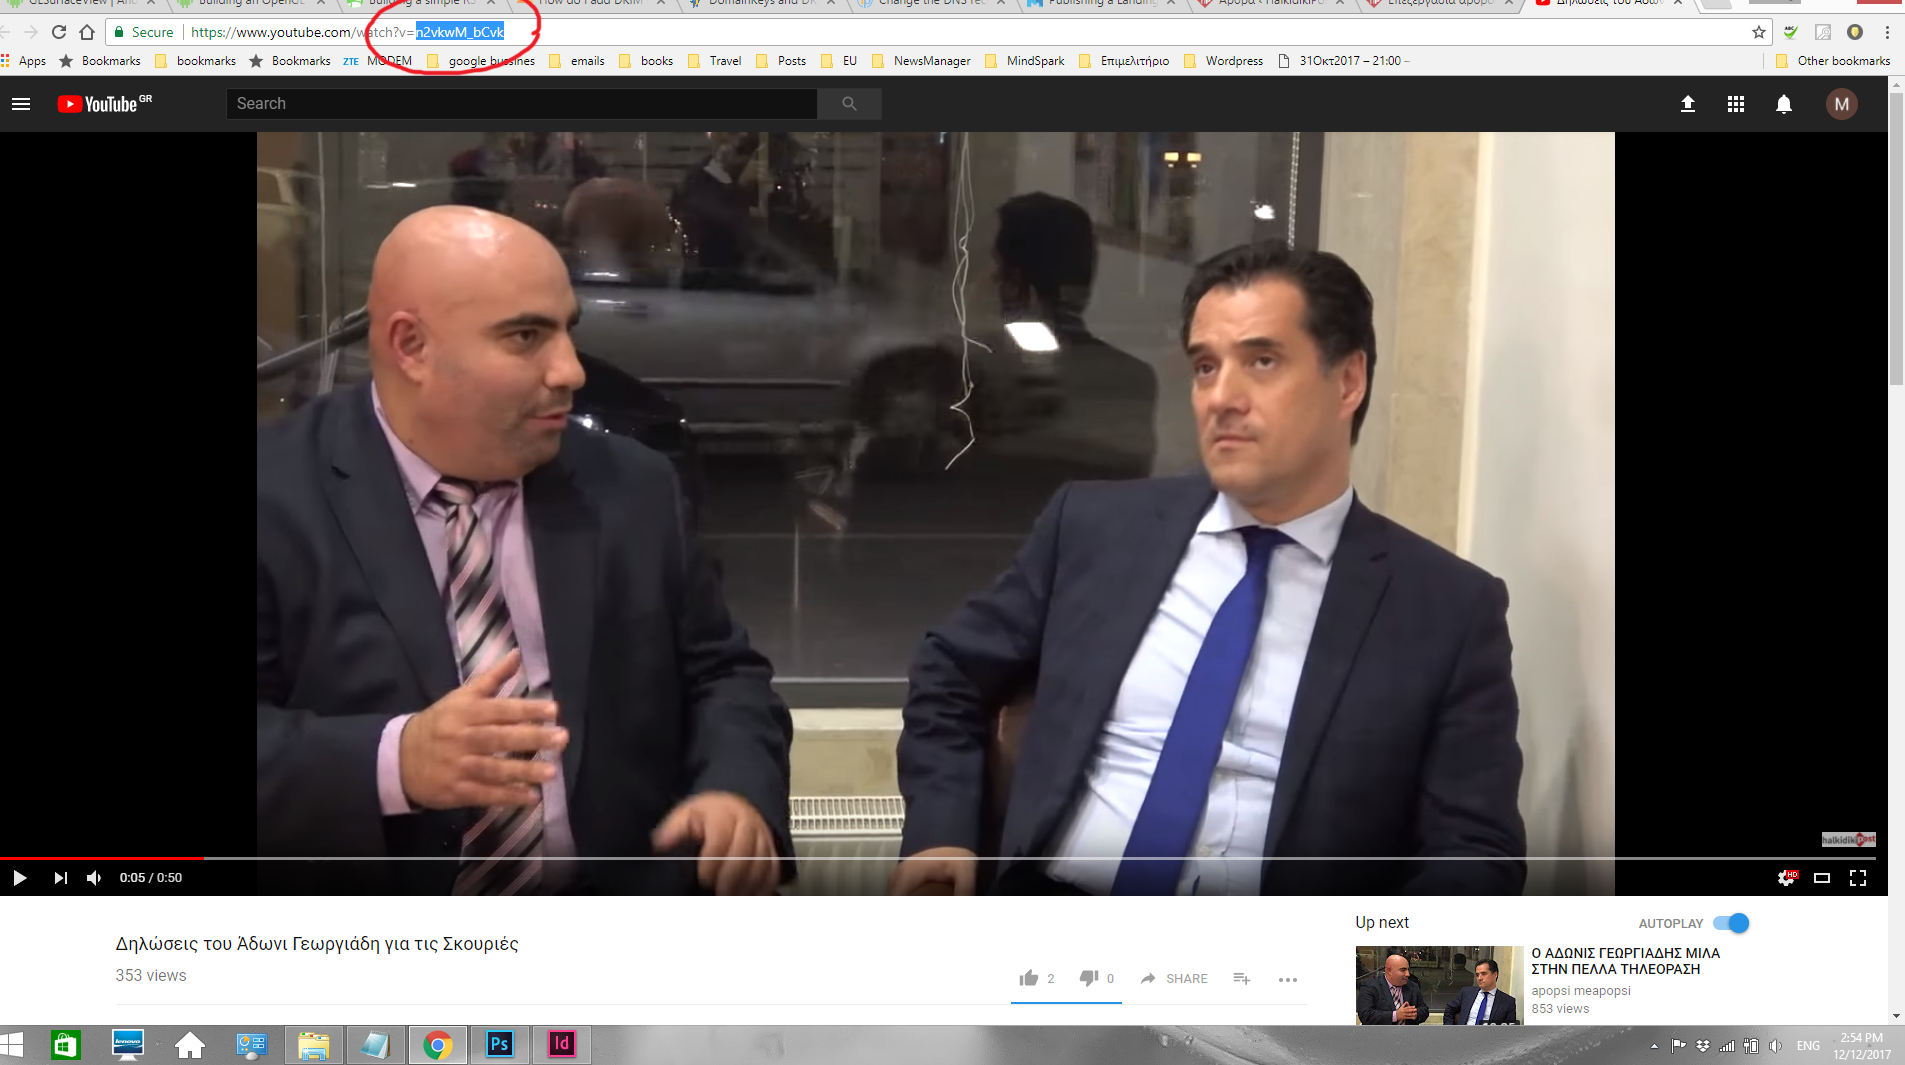Viewport: 1905px width, 1065px height.
Task: Skip to the next video
Action: click(60, 878)
